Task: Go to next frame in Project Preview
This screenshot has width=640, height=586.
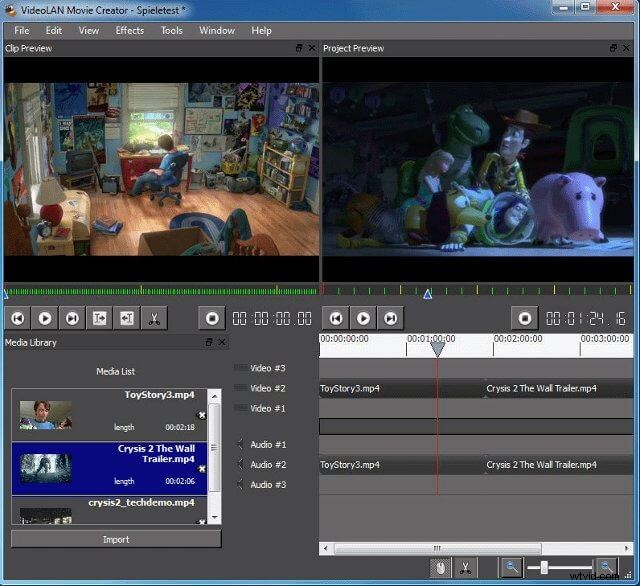Action: pos(391,318)
